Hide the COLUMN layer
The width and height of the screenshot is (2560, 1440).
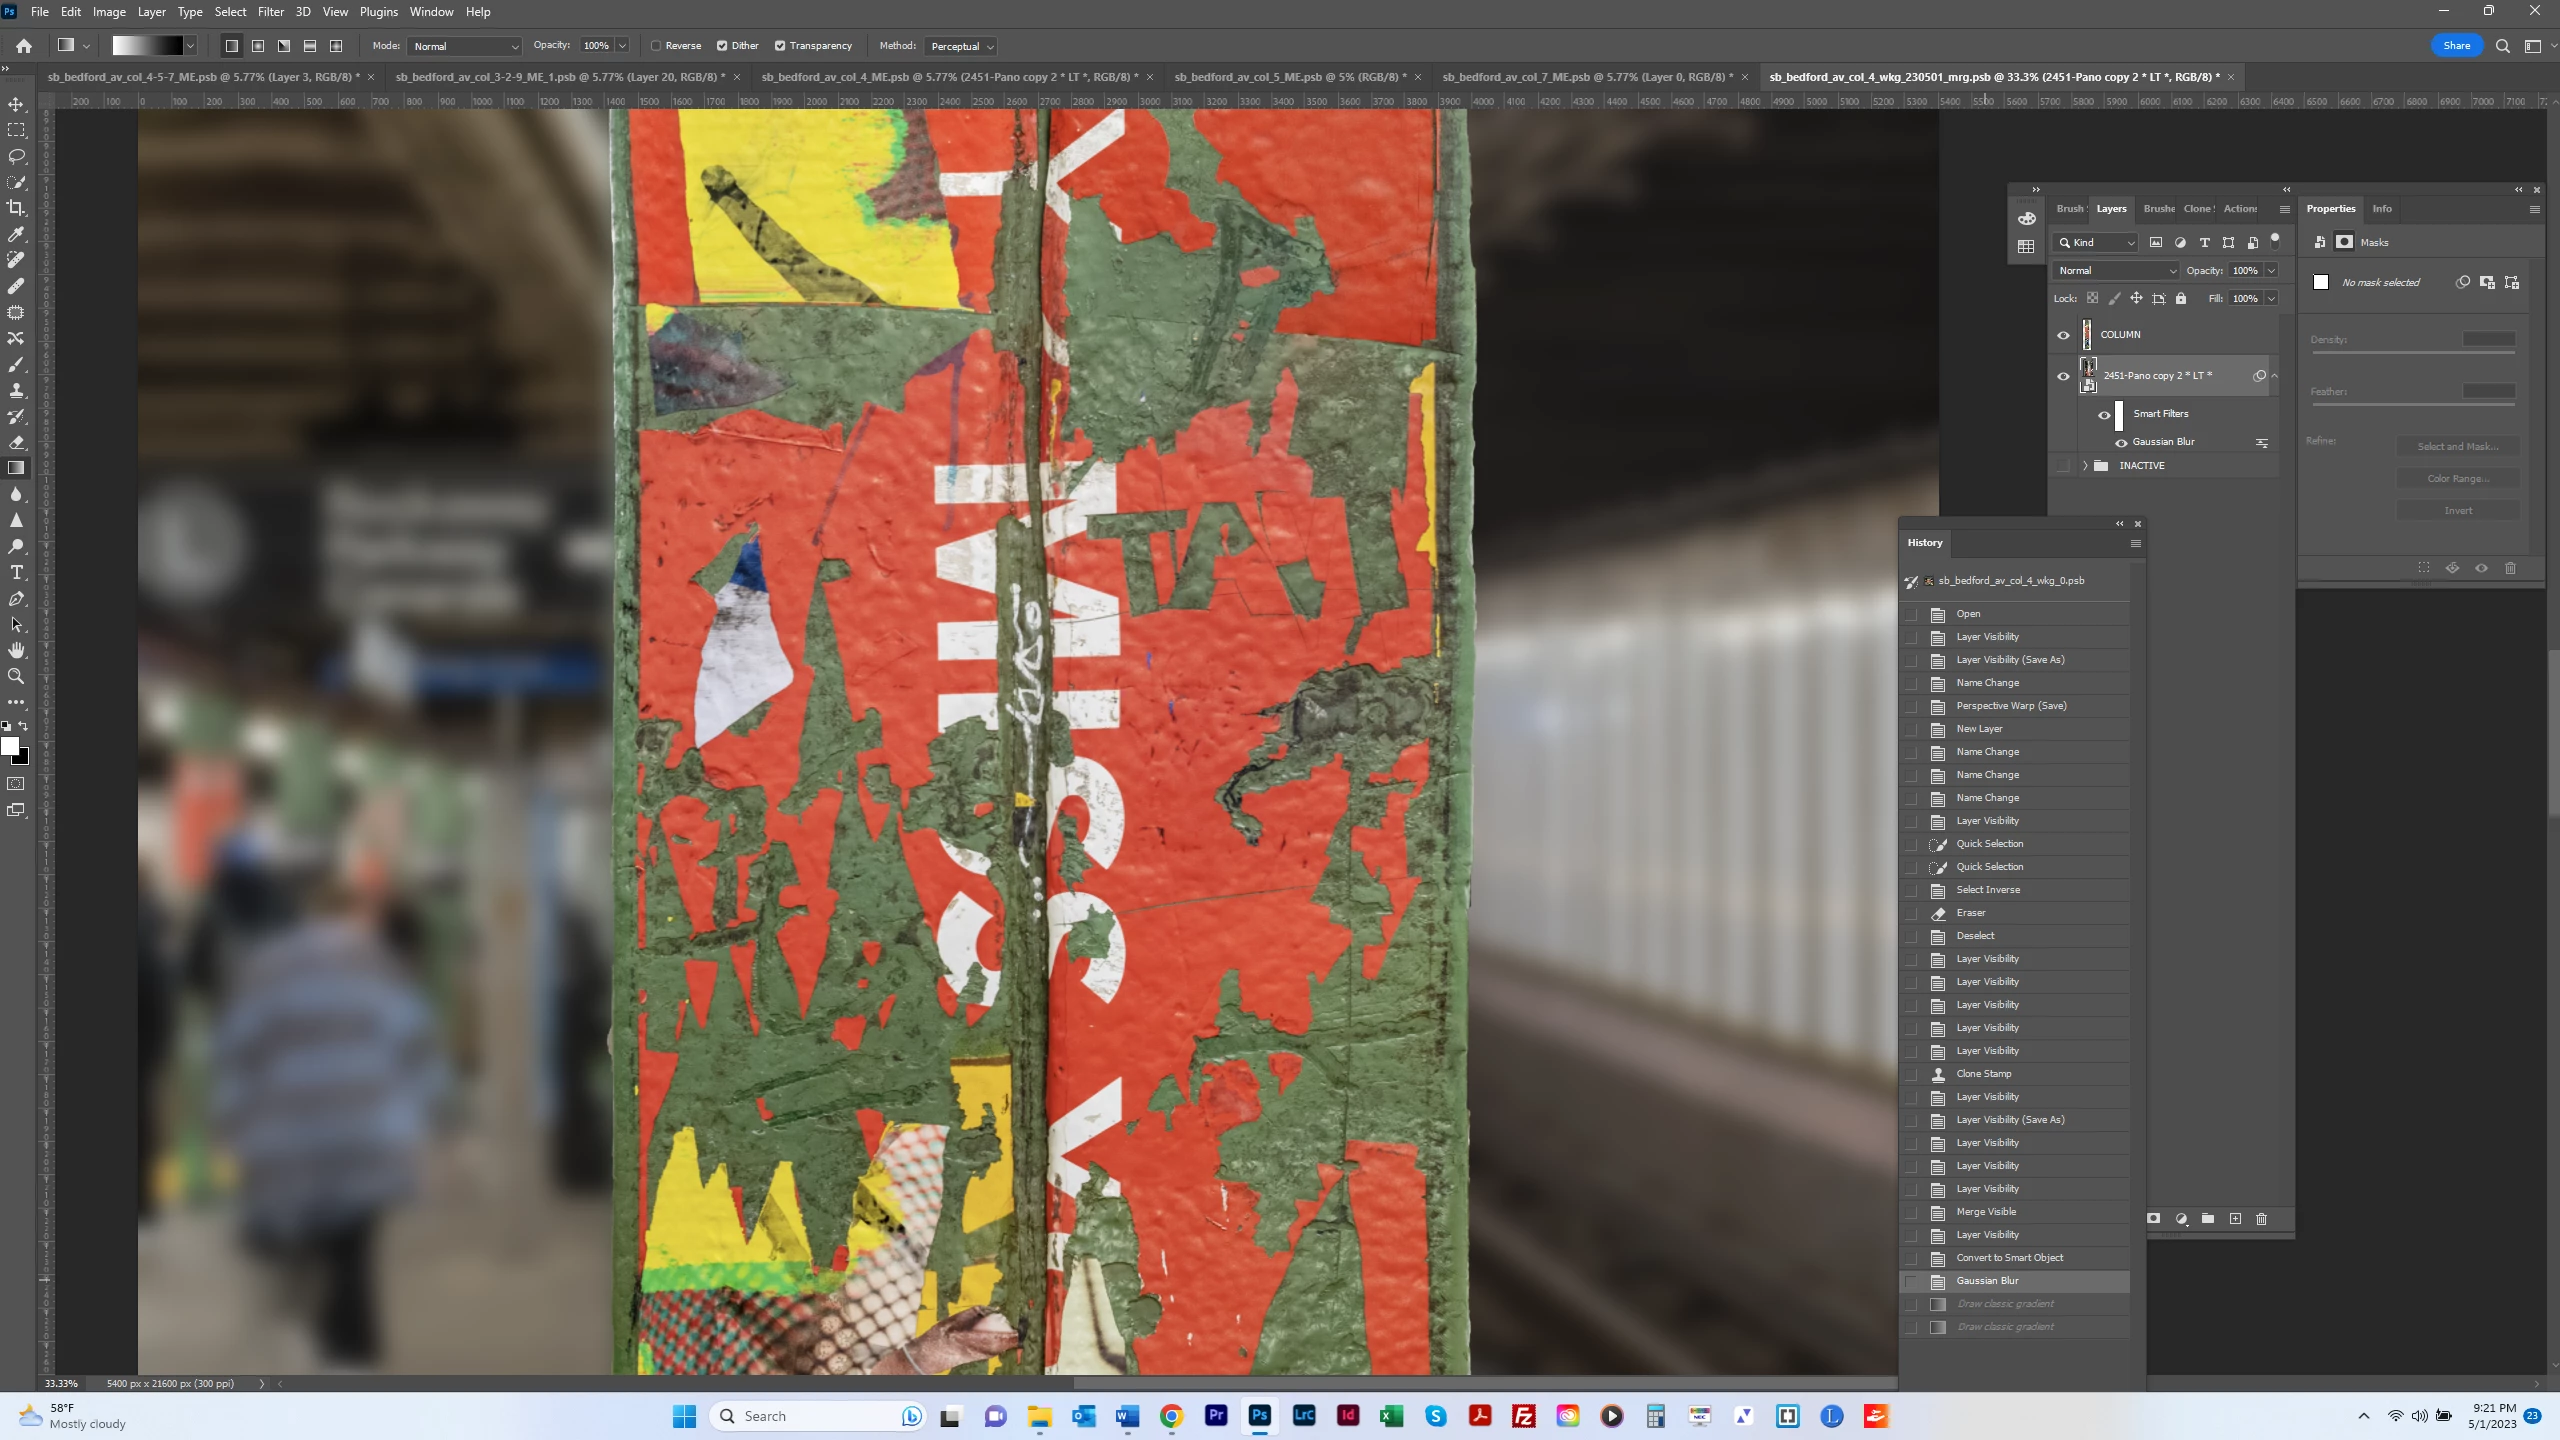2063,335
